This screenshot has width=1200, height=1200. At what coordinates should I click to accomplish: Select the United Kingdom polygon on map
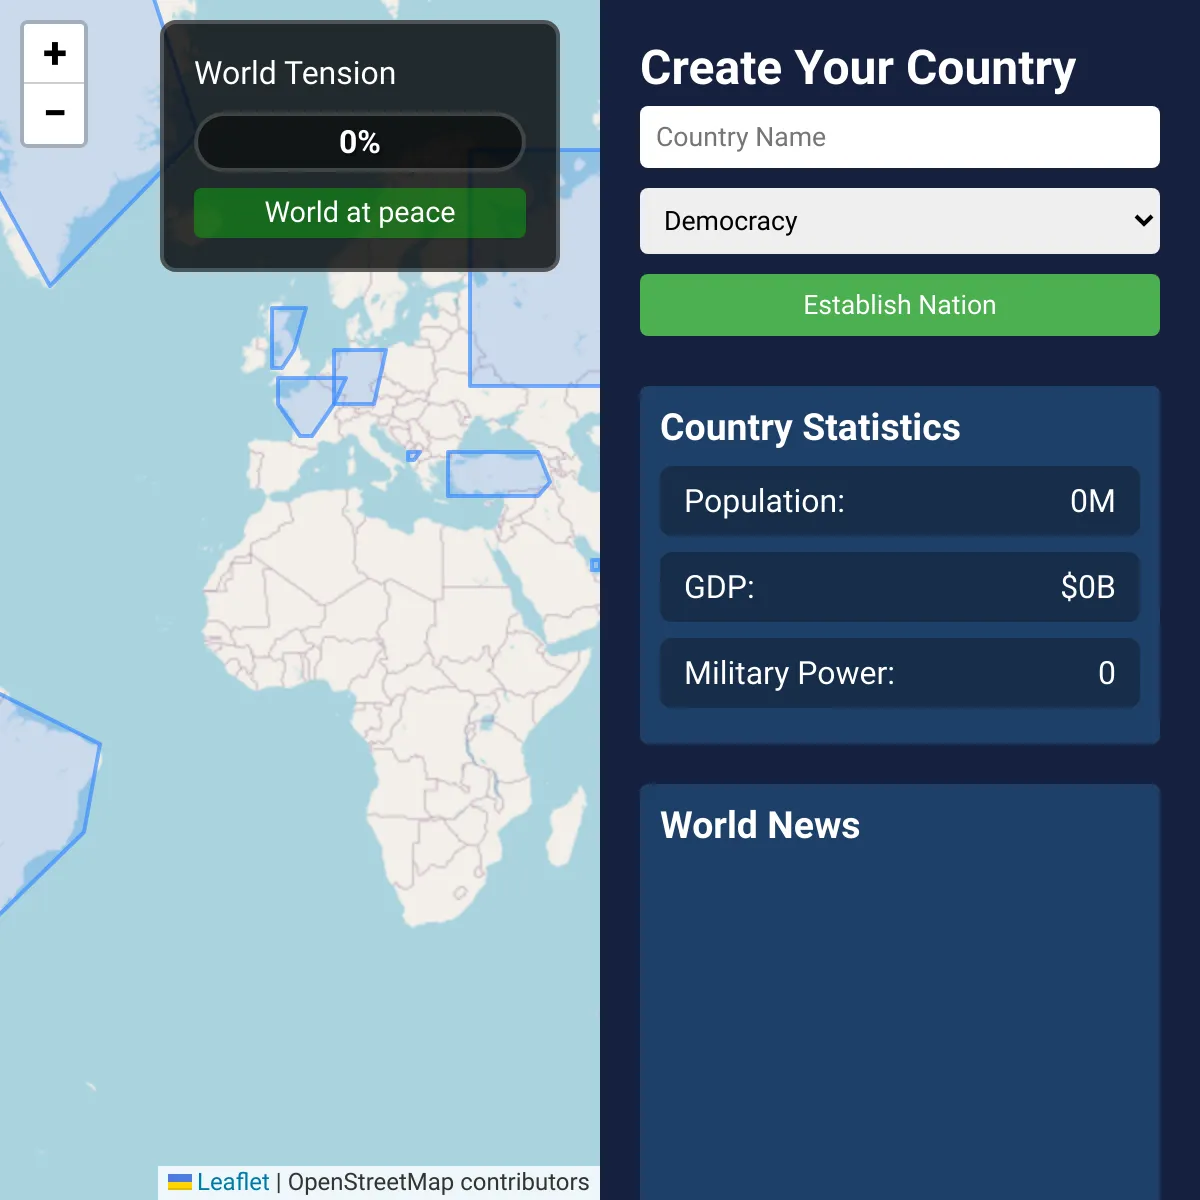(285, 336)
